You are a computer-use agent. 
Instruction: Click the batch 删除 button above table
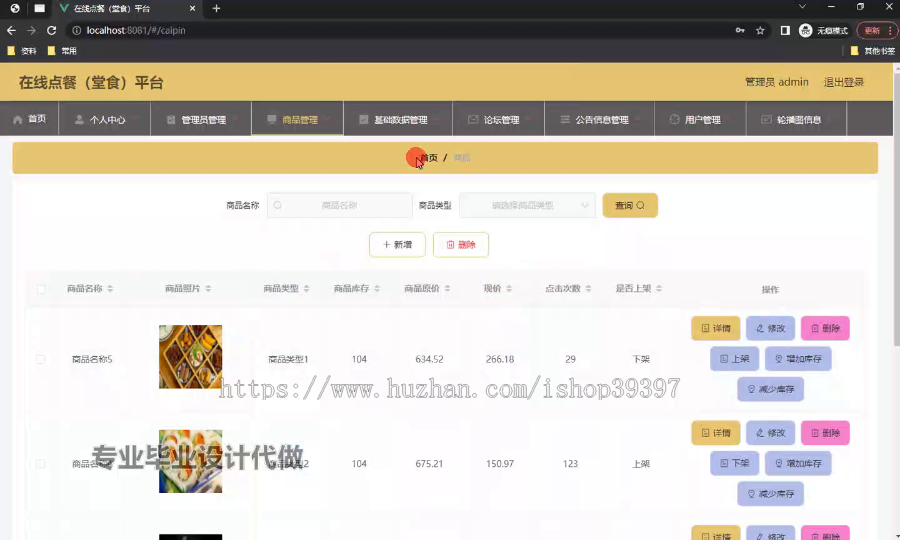[461, 244]
